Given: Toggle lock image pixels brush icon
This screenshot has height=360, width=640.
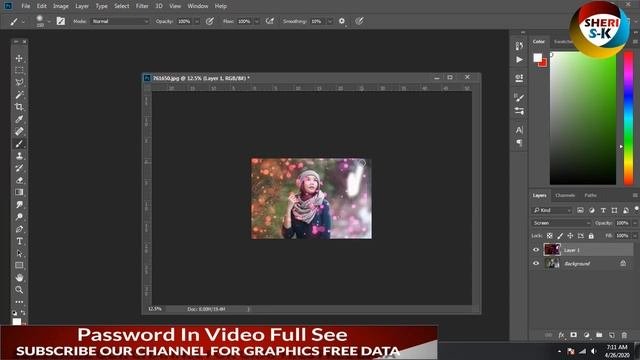Looking at the screenshot, I should (560, 236).
